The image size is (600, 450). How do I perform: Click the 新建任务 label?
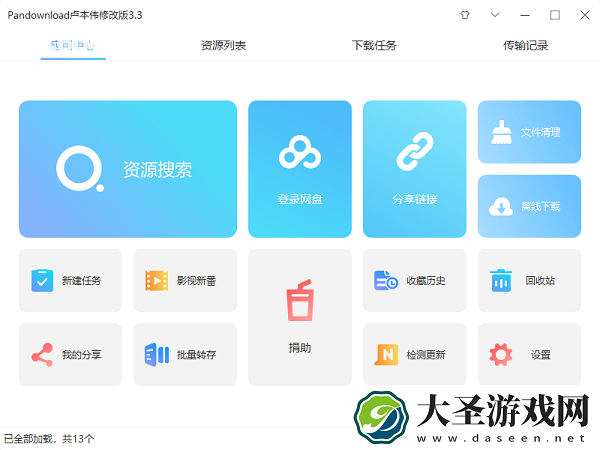[x=82, y=280]
